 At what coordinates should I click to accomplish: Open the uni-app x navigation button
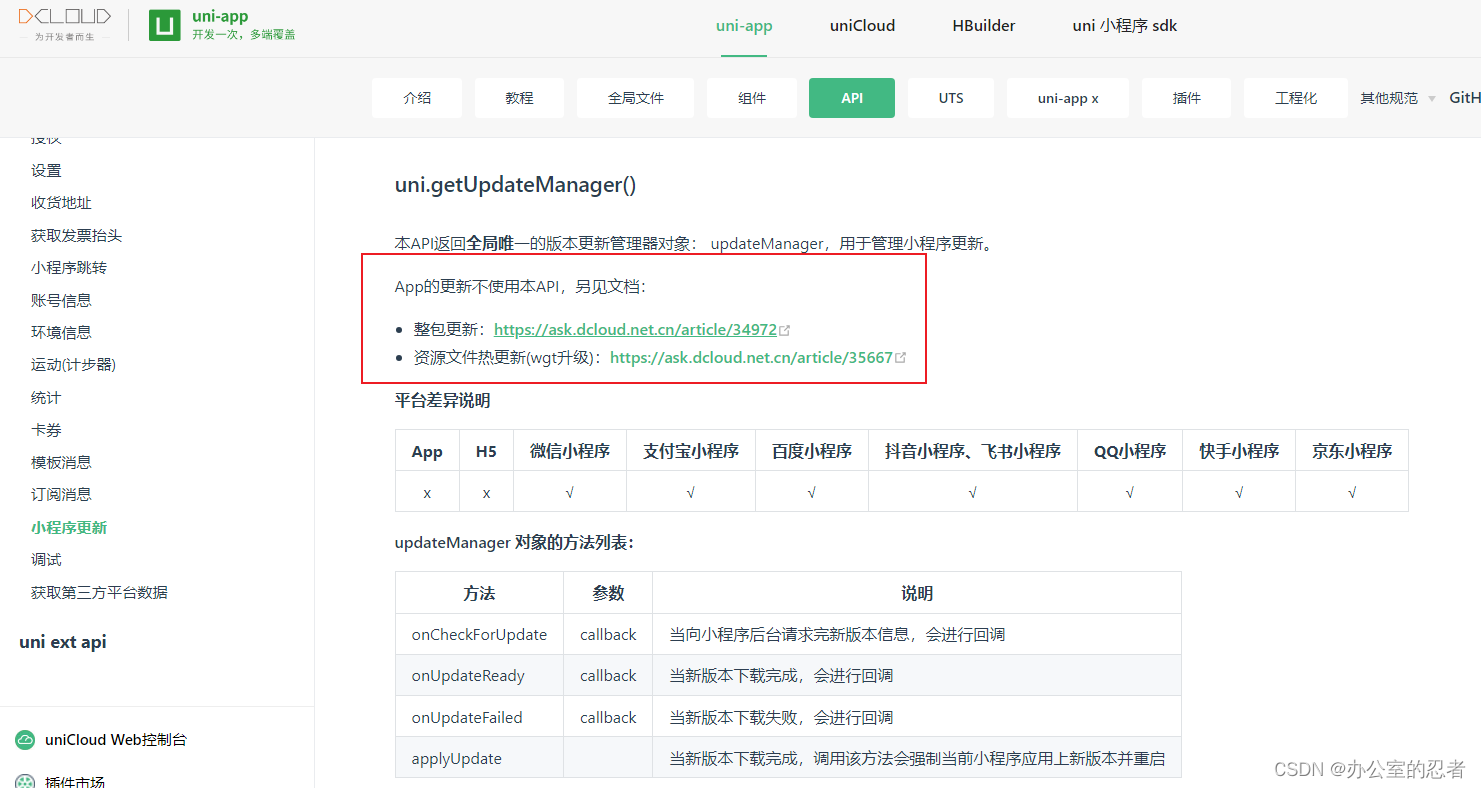click(1068, 98)
